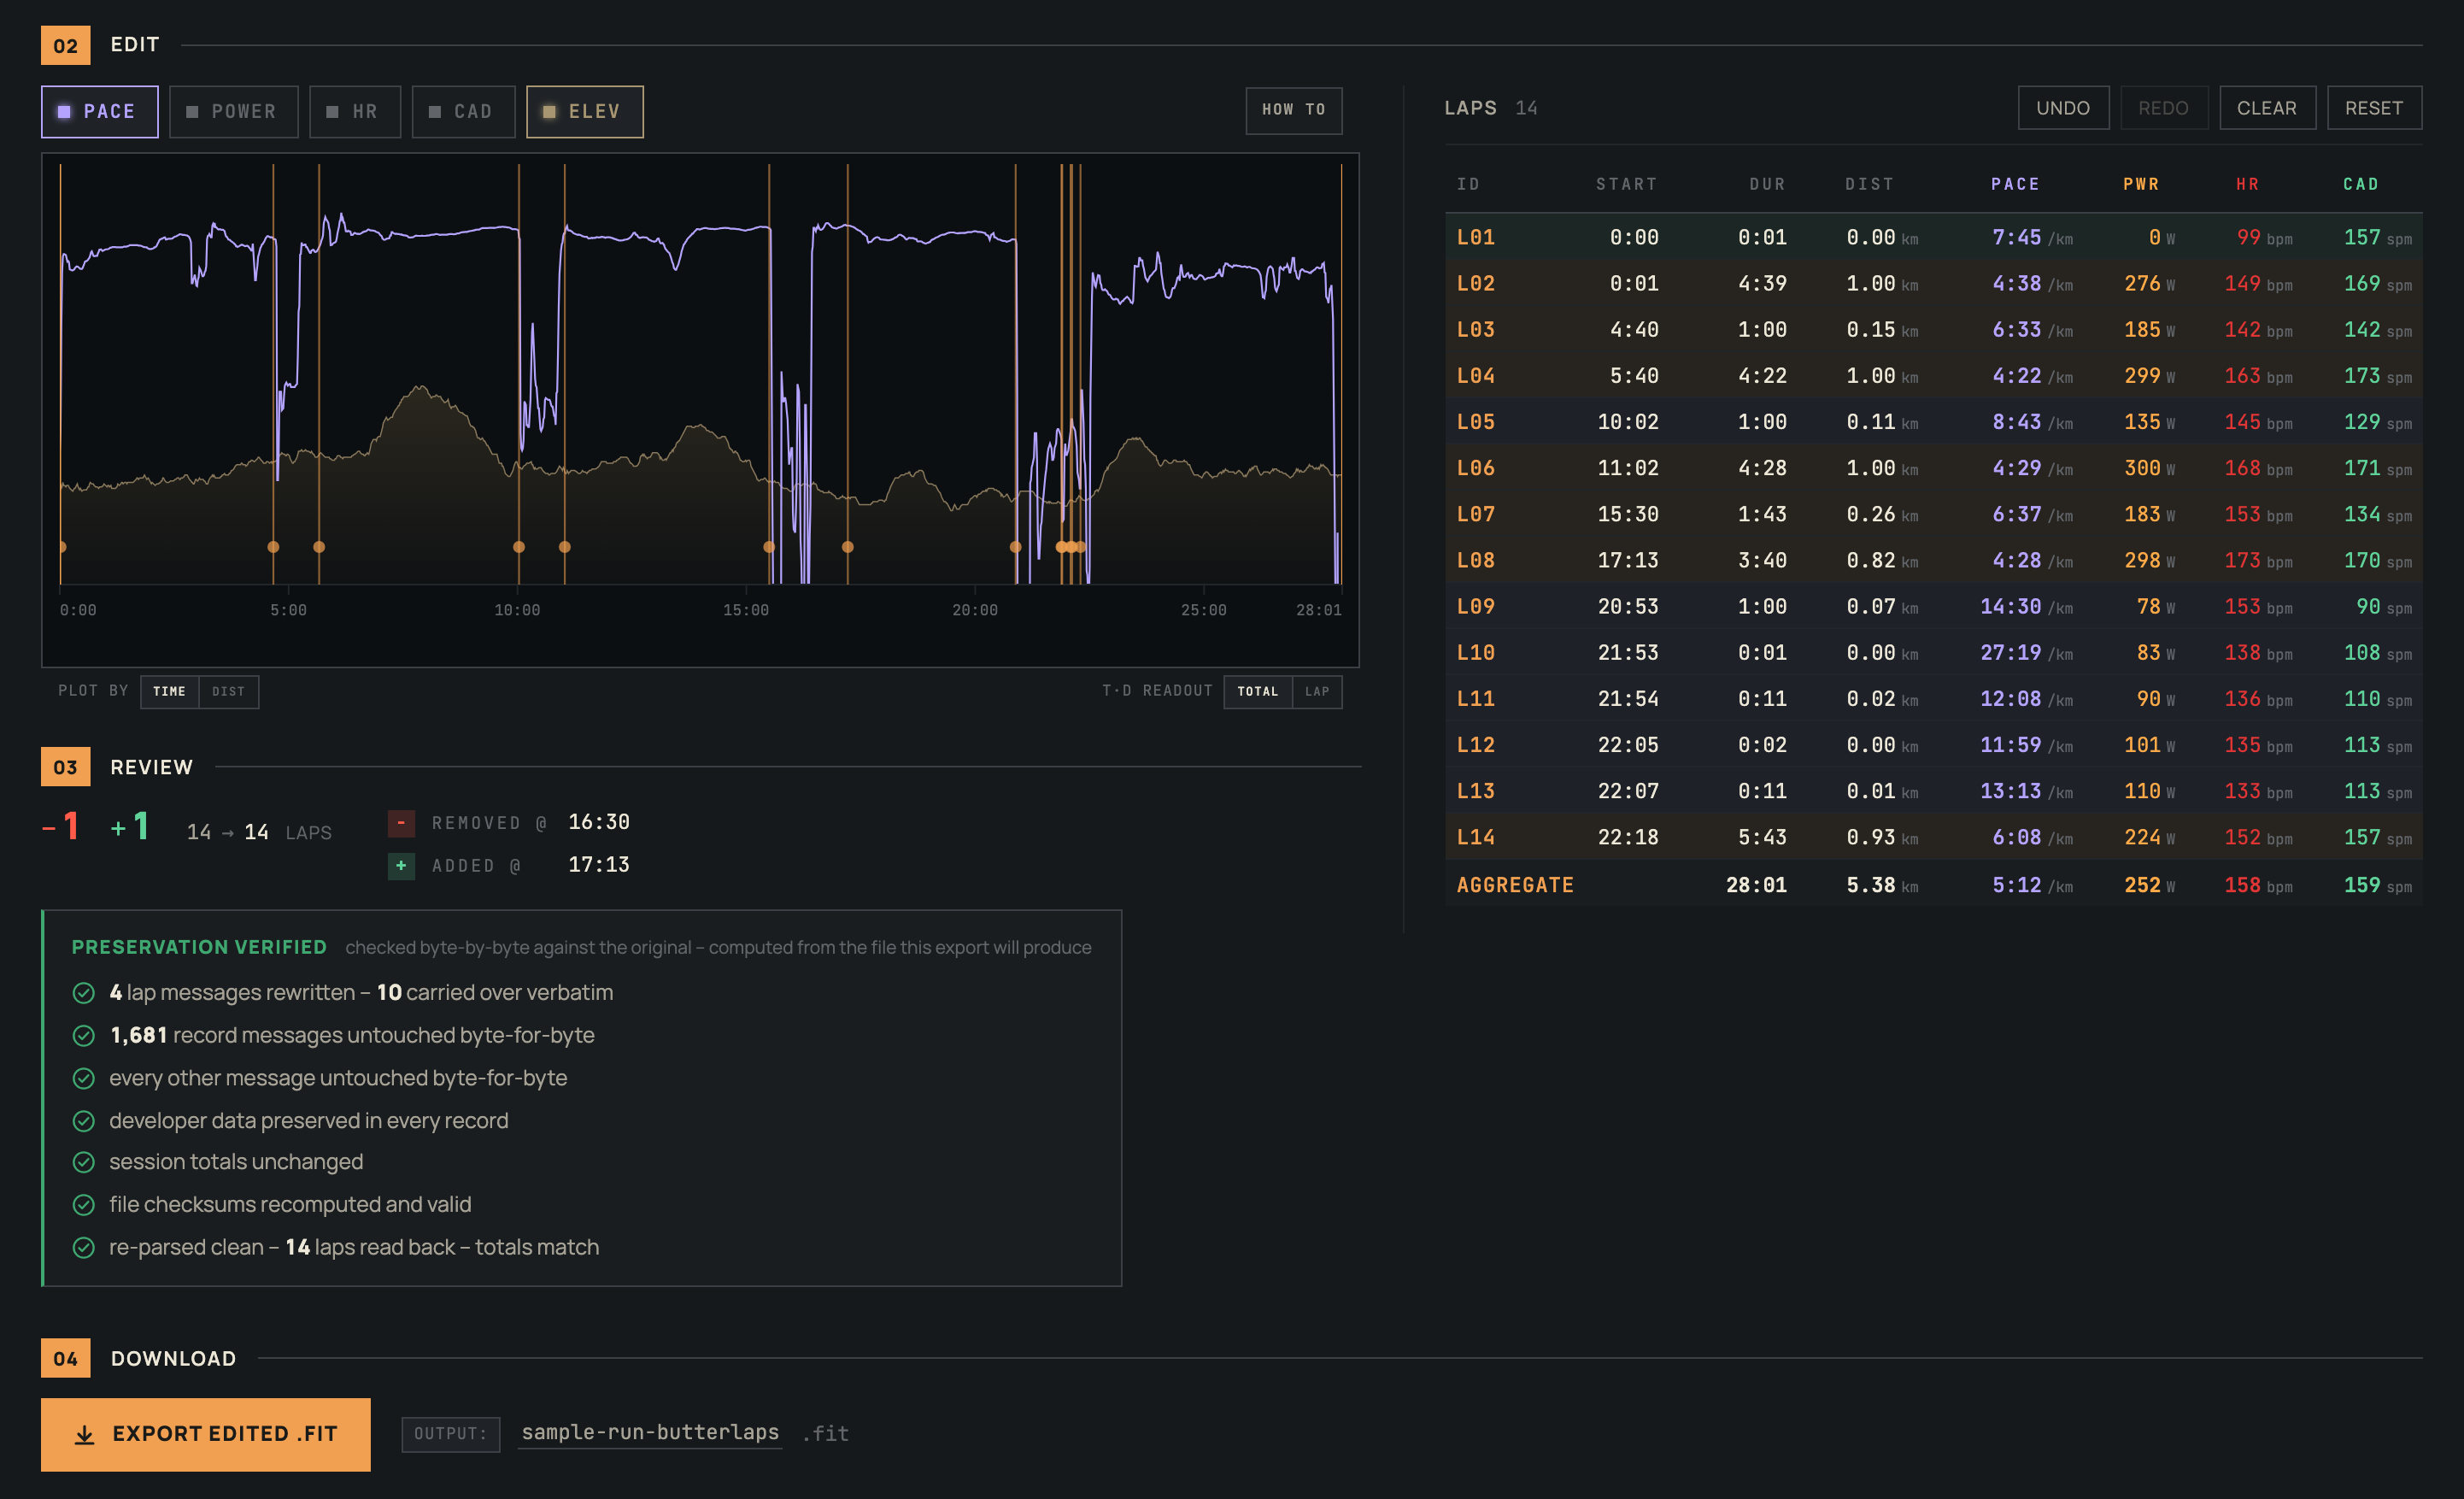Click the AGGREGATE row label
The height and width of the screenshot is (1499, 2464).
tap(1514, 885)
